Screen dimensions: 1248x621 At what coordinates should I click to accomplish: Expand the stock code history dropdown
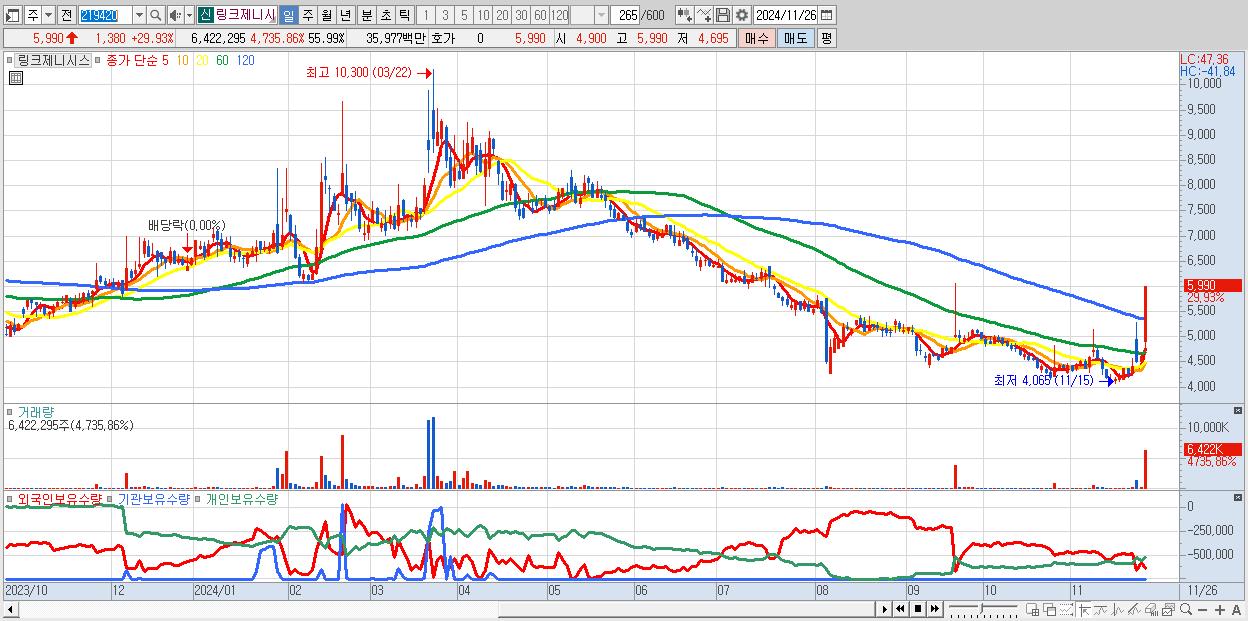click(139, 15)
